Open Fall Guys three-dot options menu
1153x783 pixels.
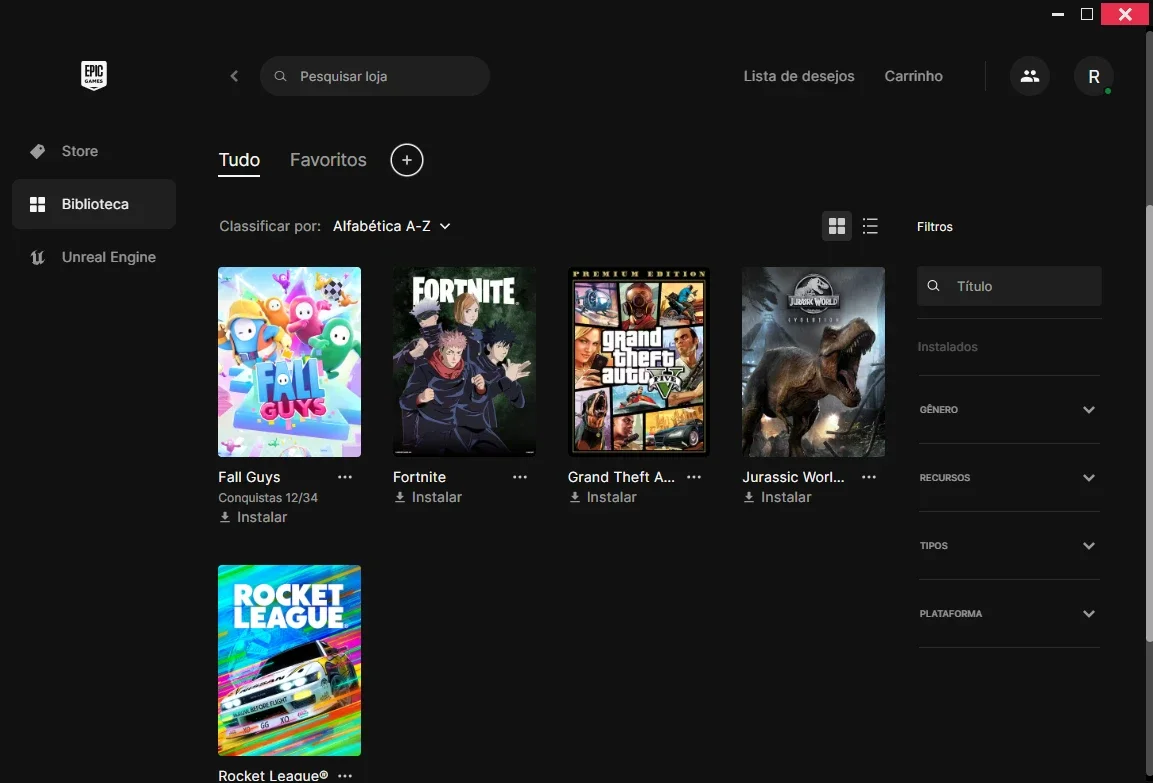tap(345, 477)
